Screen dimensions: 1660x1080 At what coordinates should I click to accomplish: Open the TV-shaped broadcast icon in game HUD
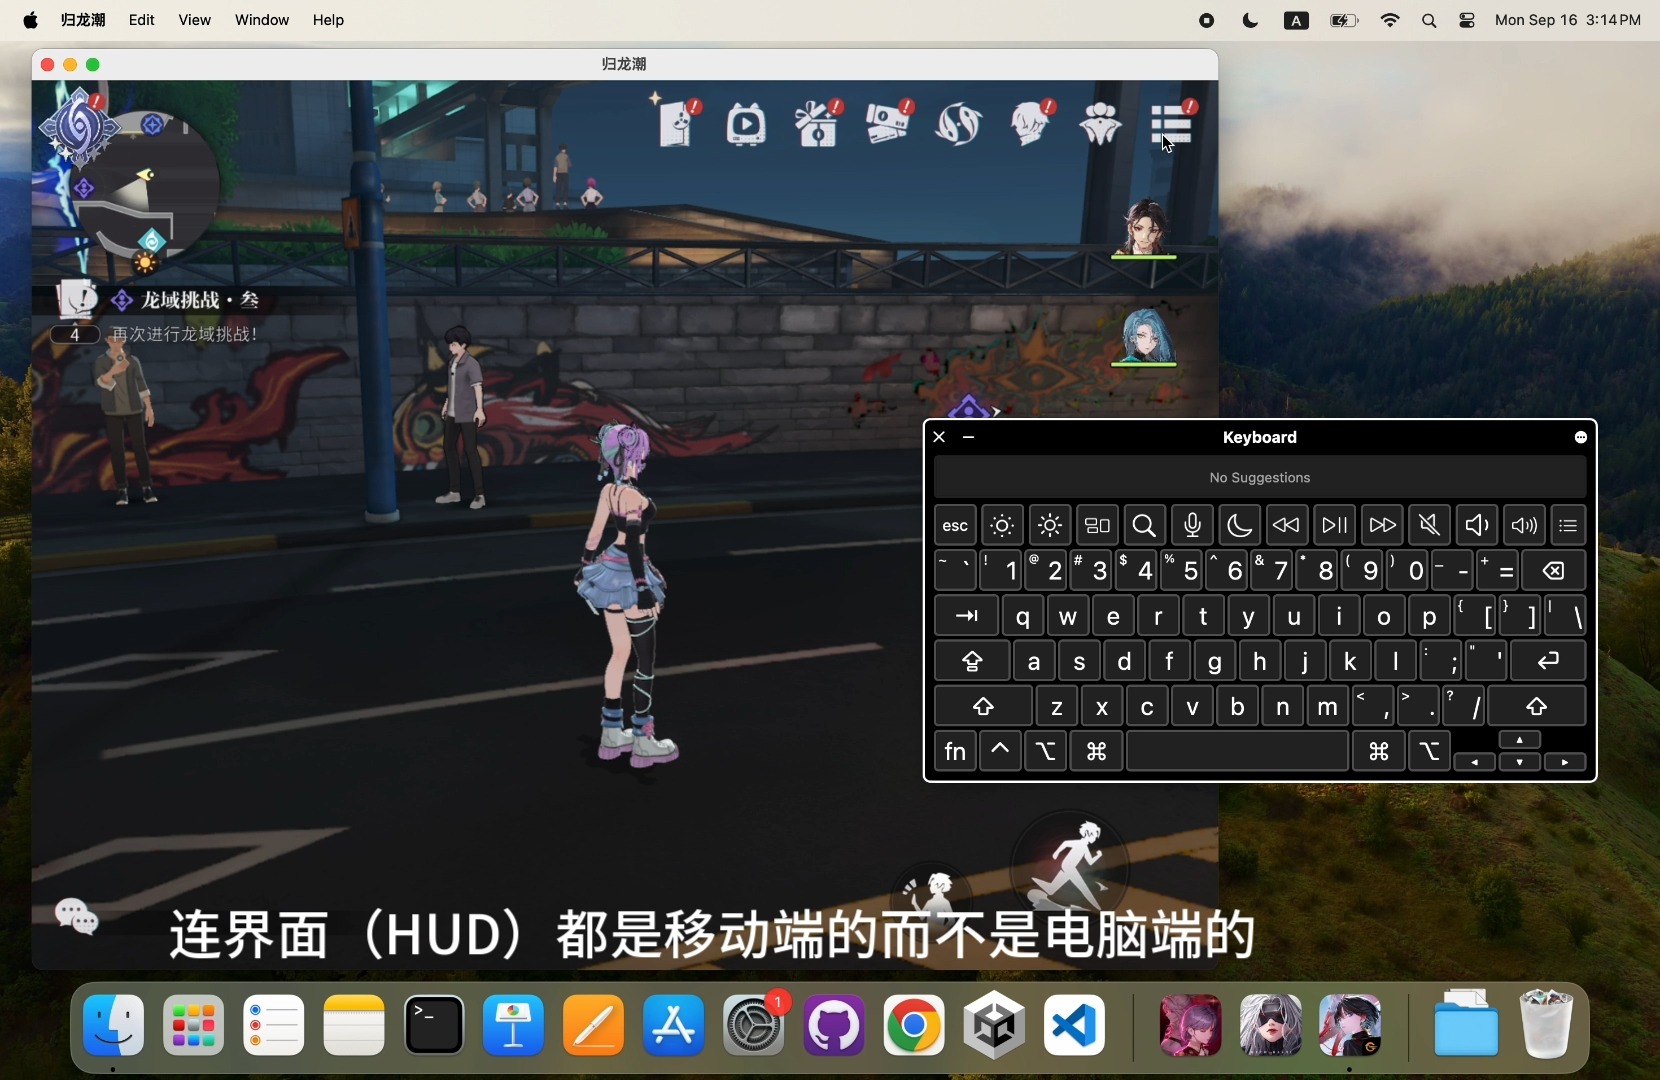tap(748, 125)
